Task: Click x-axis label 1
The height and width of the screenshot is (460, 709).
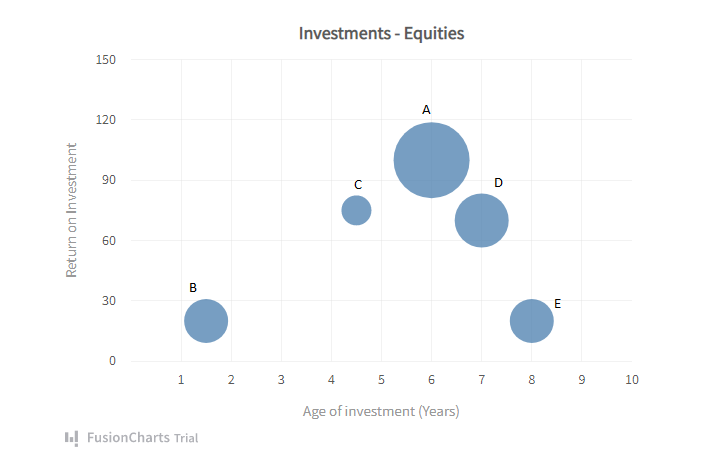Action: [x=181, y=380]
